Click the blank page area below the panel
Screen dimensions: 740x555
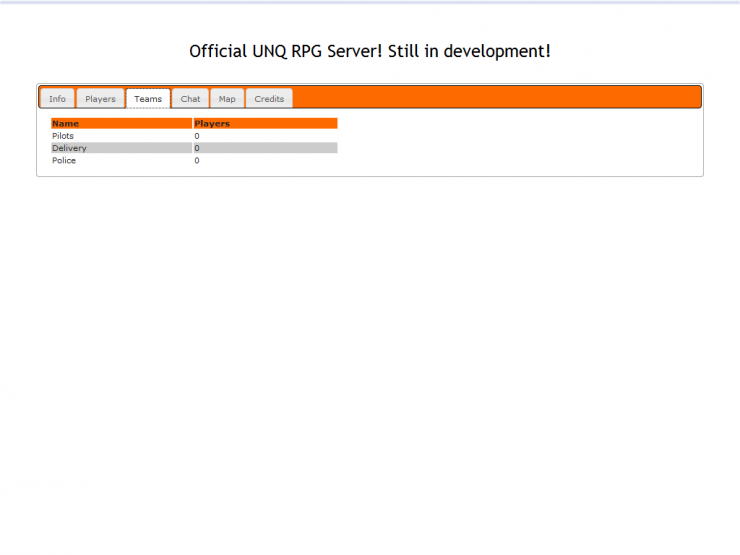tap(370, 350)
